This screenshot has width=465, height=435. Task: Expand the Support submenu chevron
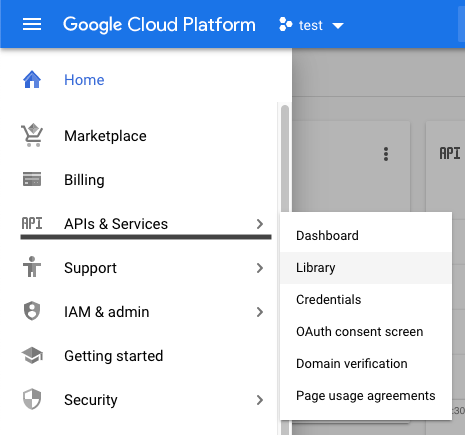pyautogui.click(x=260, y=268)
